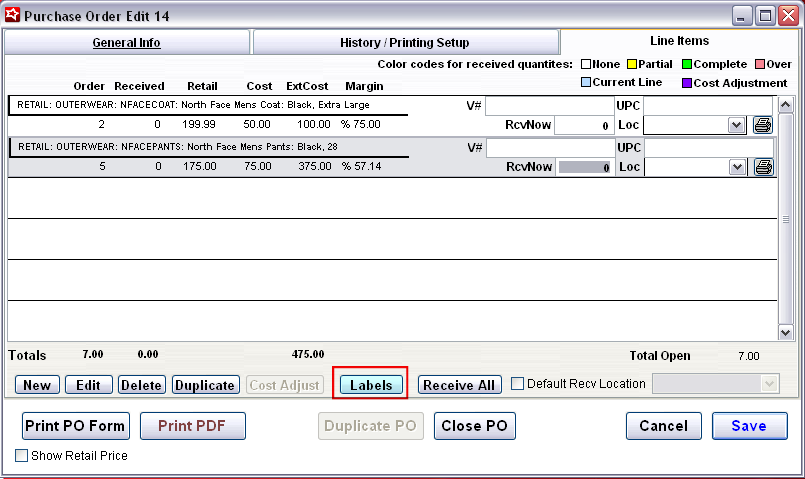Focus the UPC field for NFACECOAT
The image size is (805, 479).
[708, 106]
